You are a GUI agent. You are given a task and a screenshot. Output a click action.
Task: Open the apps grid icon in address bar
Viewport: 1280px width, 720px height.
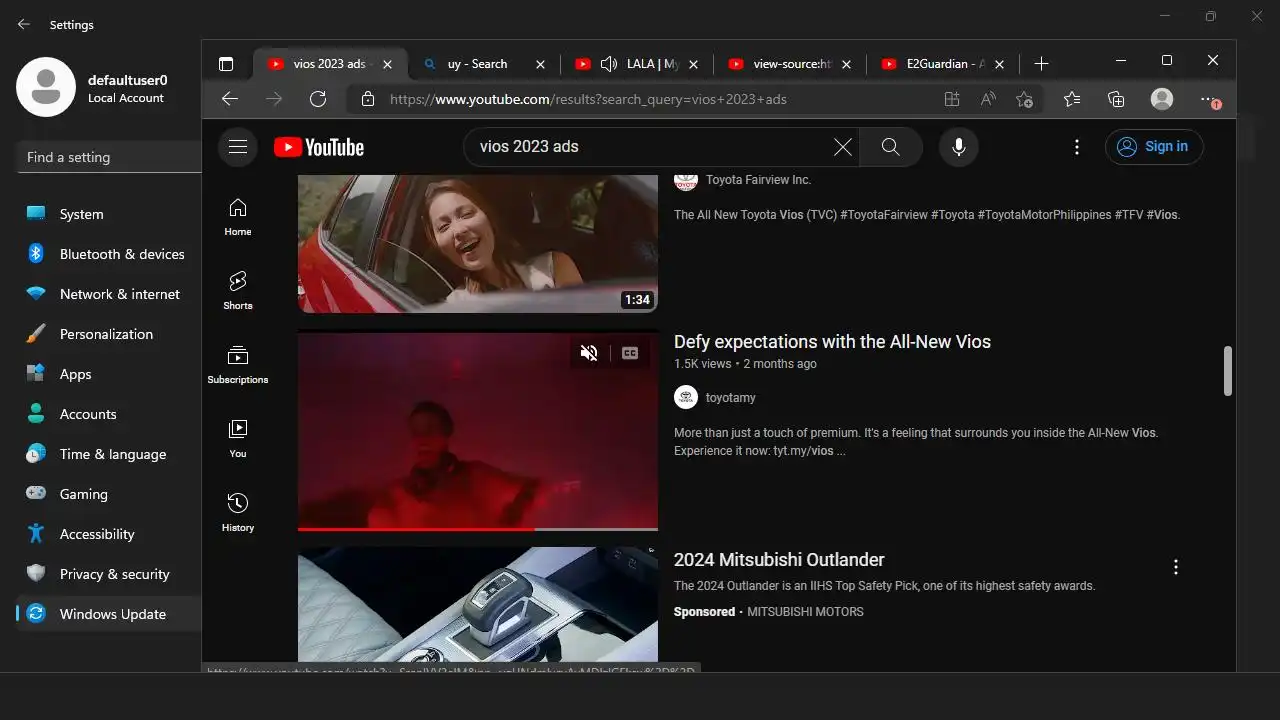[951, 99]
